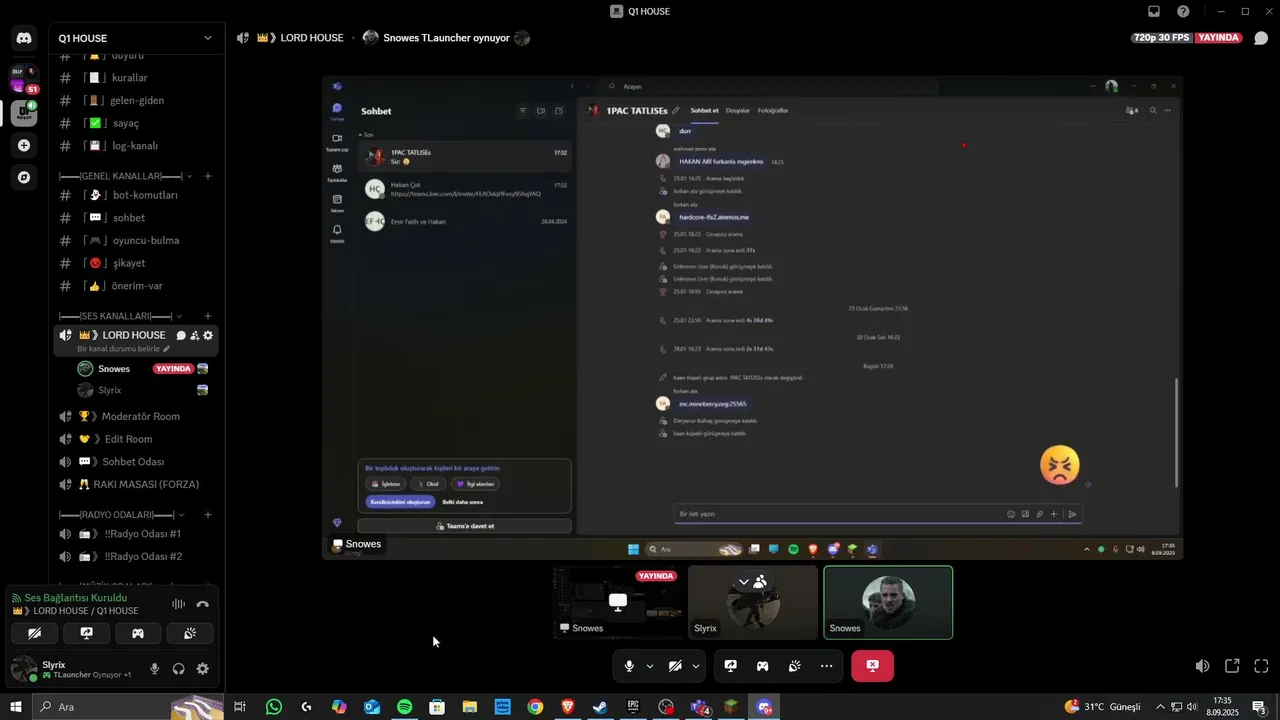
Task: Open the server folder with 51 badge
Action: click(24, 79)
